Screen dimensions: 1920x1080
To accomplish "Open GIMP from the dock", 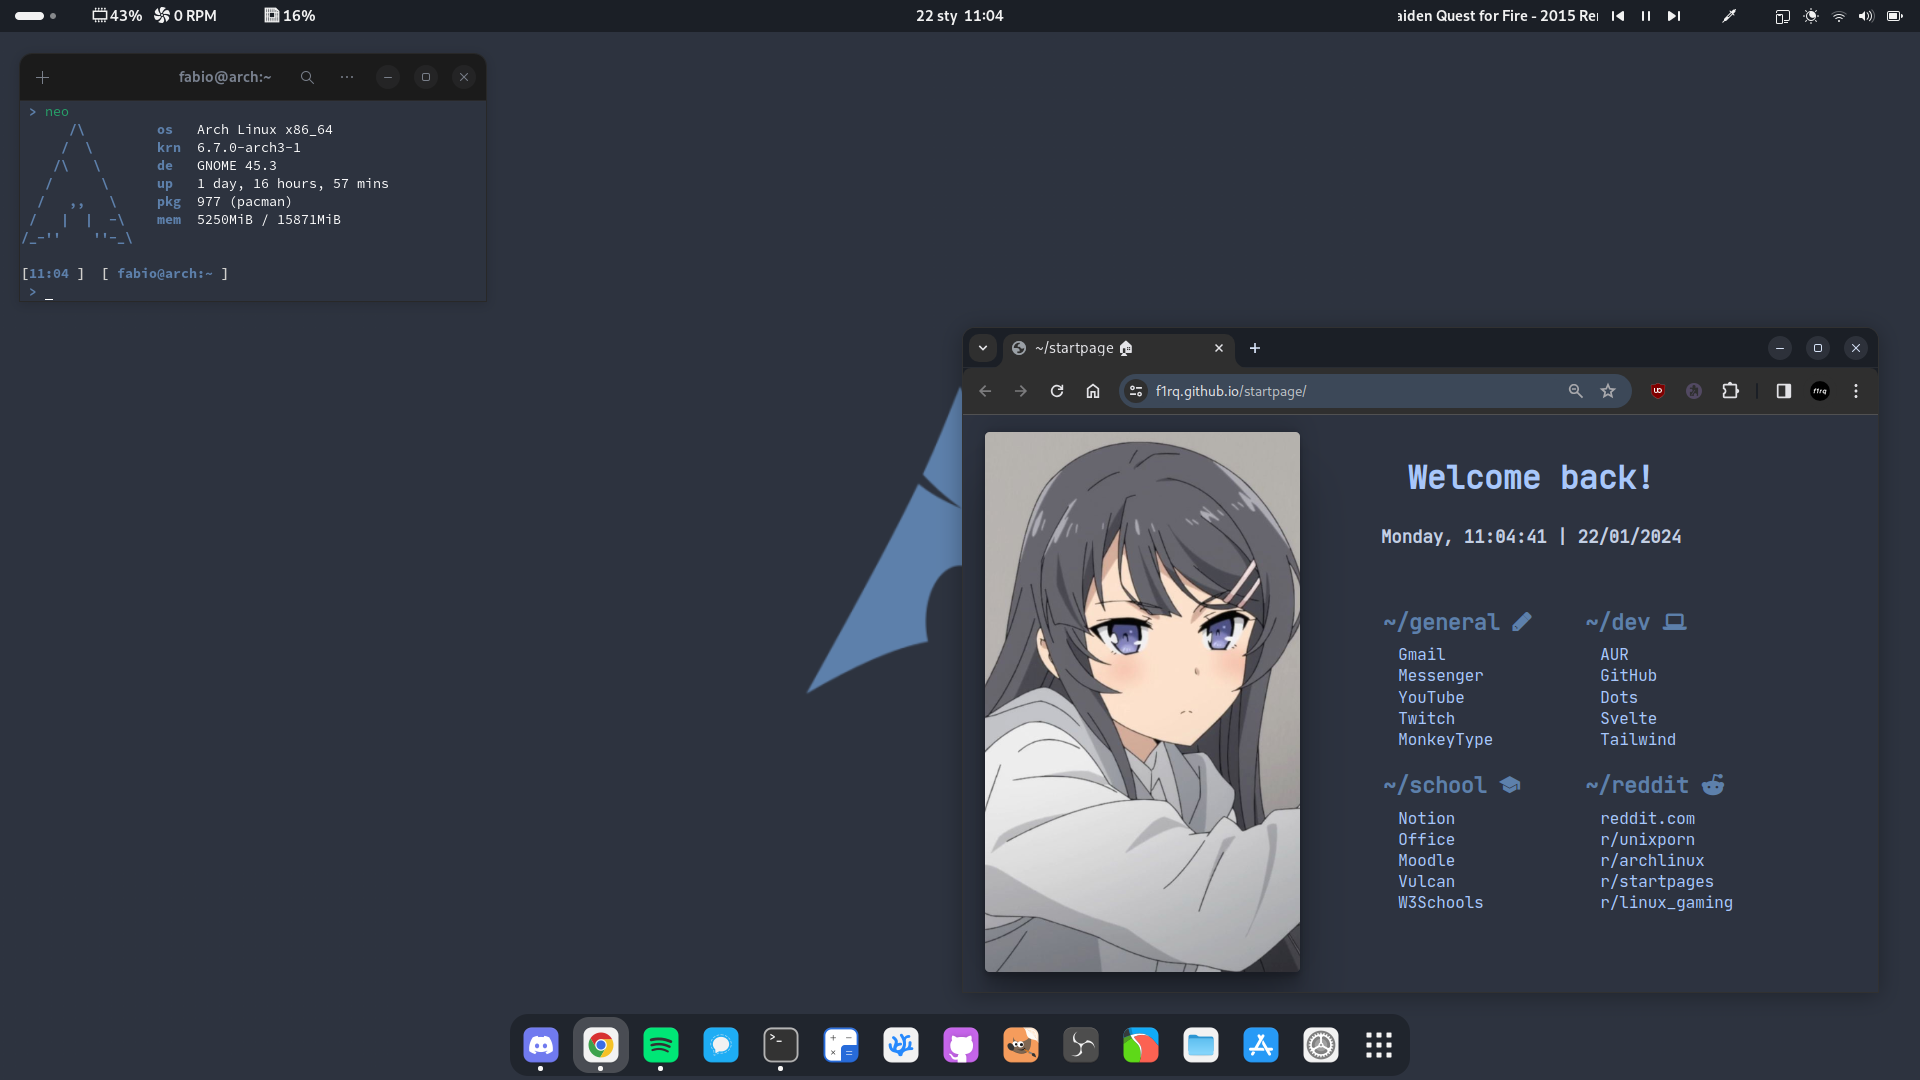I will [1021, 1045].
